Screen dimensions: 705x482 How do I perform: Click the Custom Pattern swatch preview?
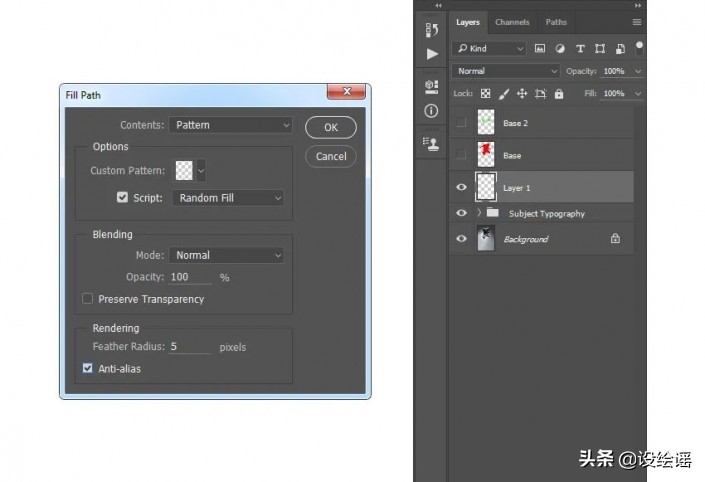[x=184, y=171]
